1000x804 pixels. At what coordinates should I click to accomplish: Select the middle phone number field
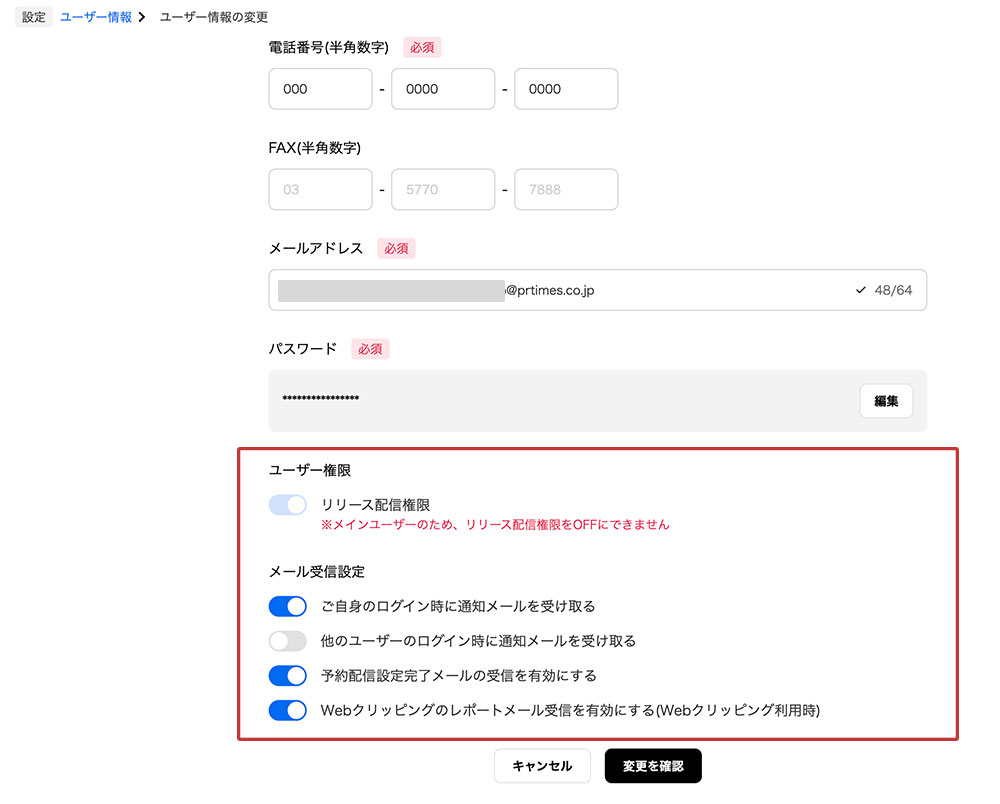click(x=443, y=89)
